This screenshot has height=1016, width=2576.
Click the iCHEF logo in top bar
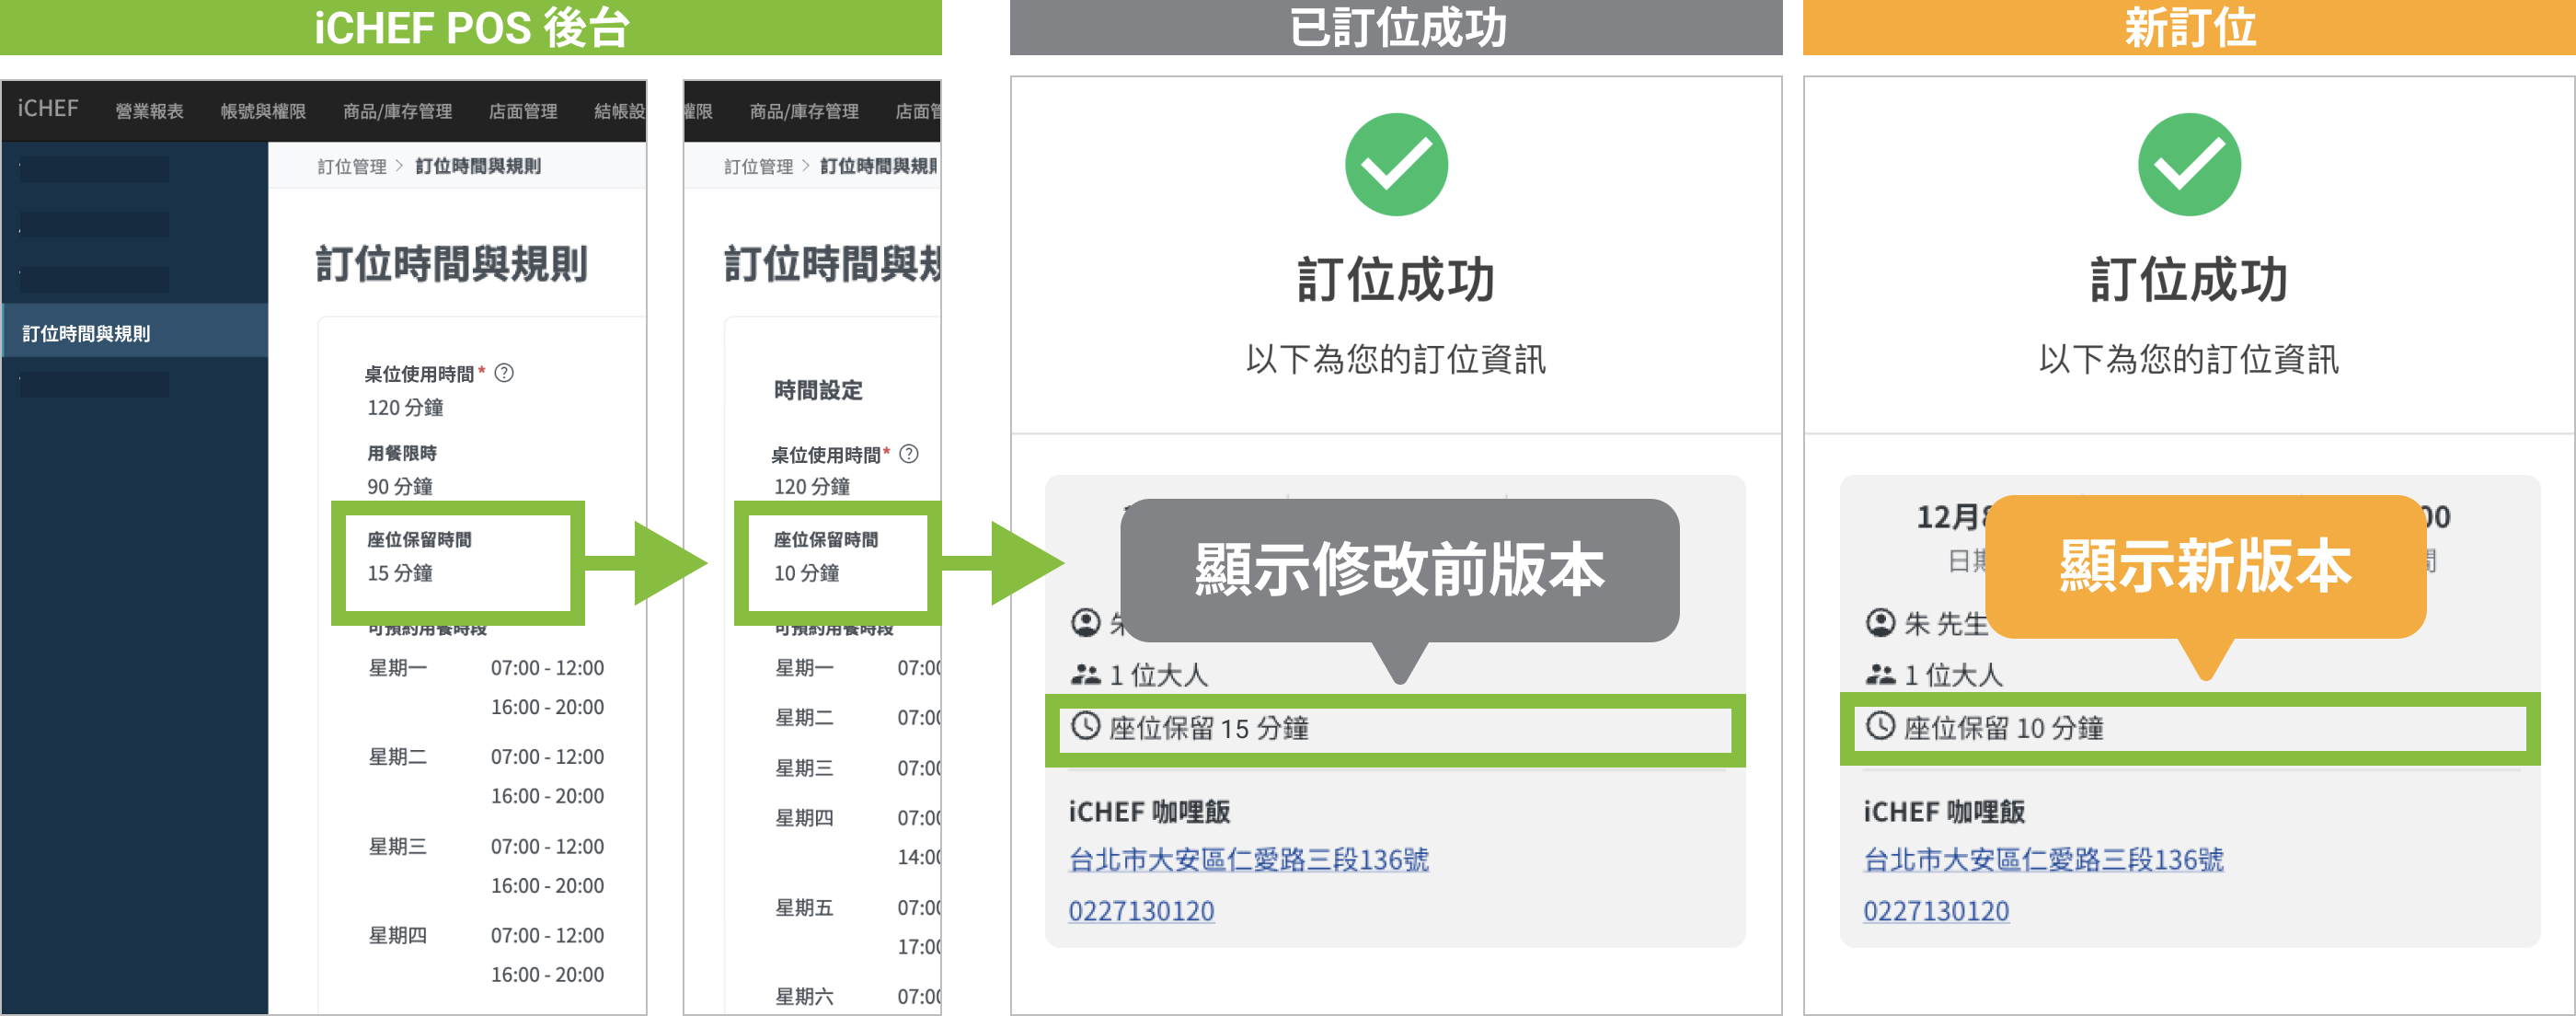(x=48, y=109)
